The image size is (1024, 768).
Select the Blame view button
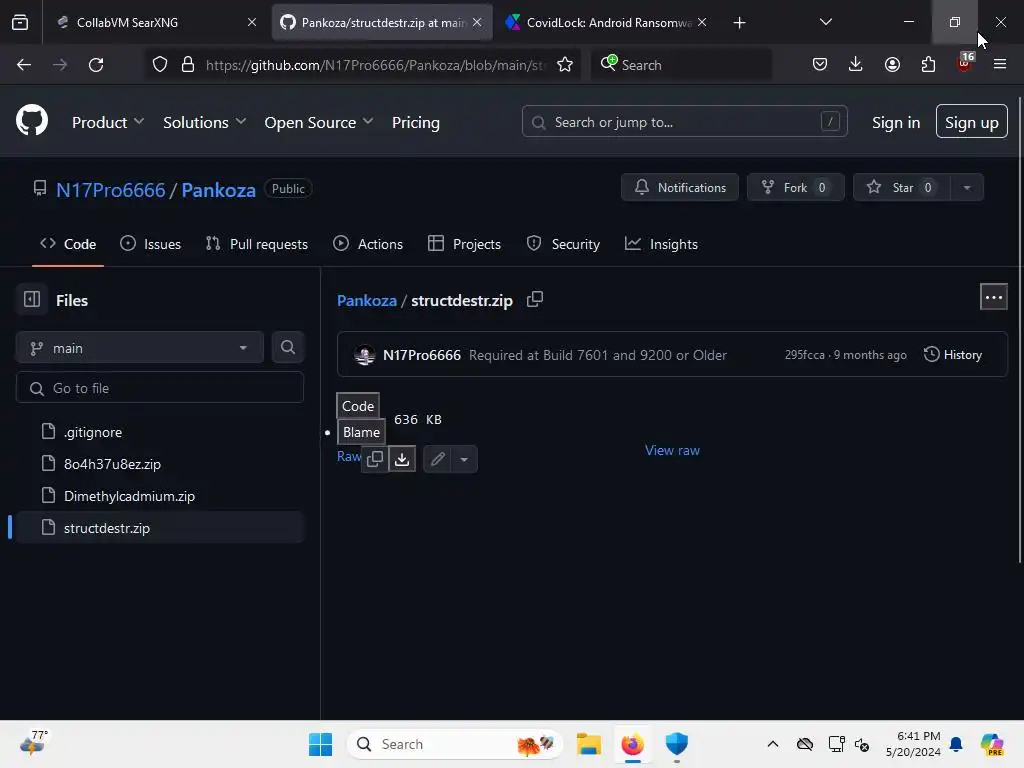(x=361, y=432)
